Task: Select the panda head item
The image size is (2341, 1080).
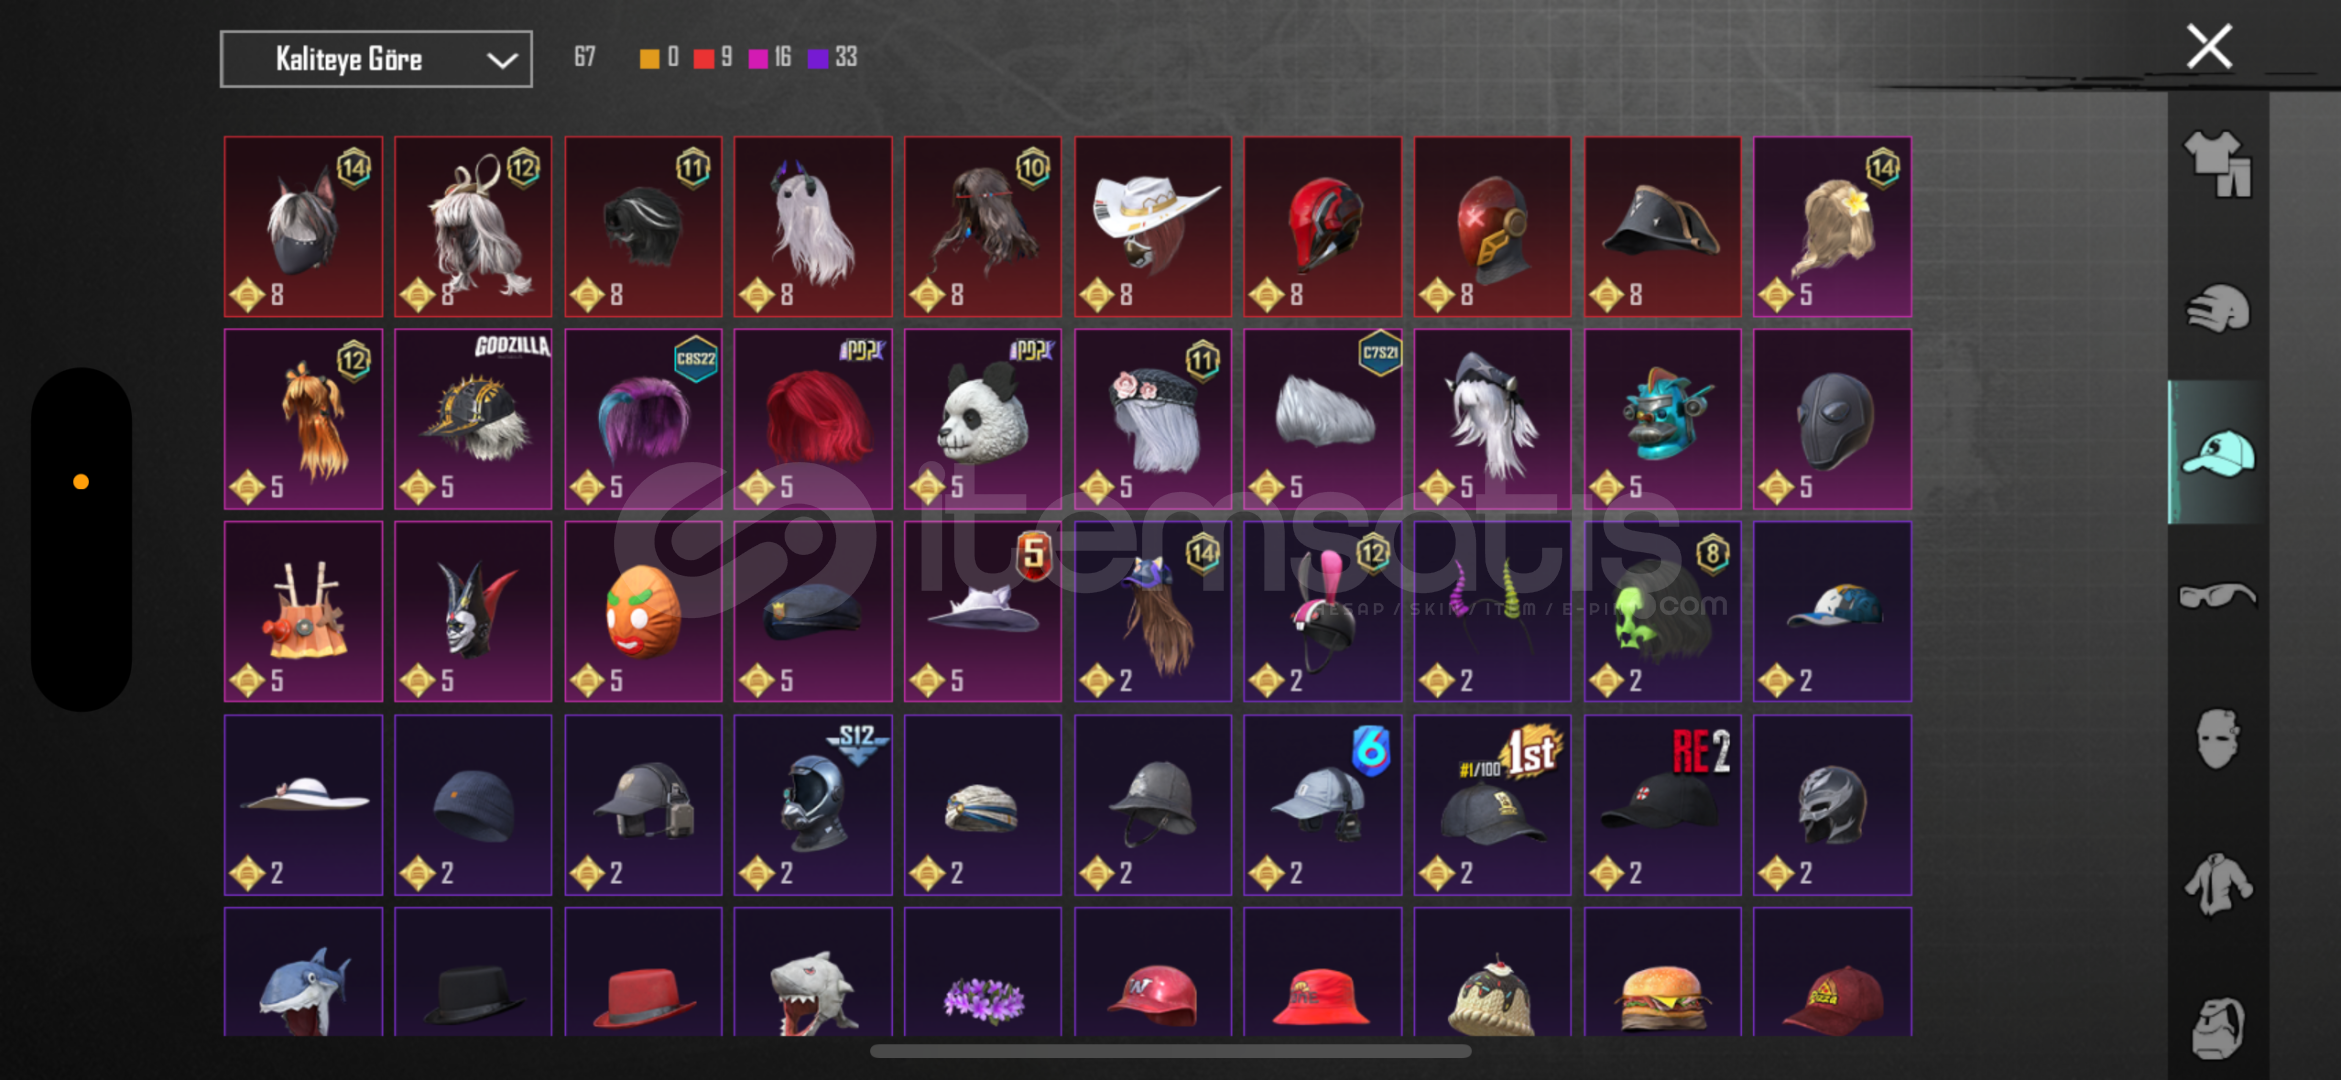Action: click(983, 419)
